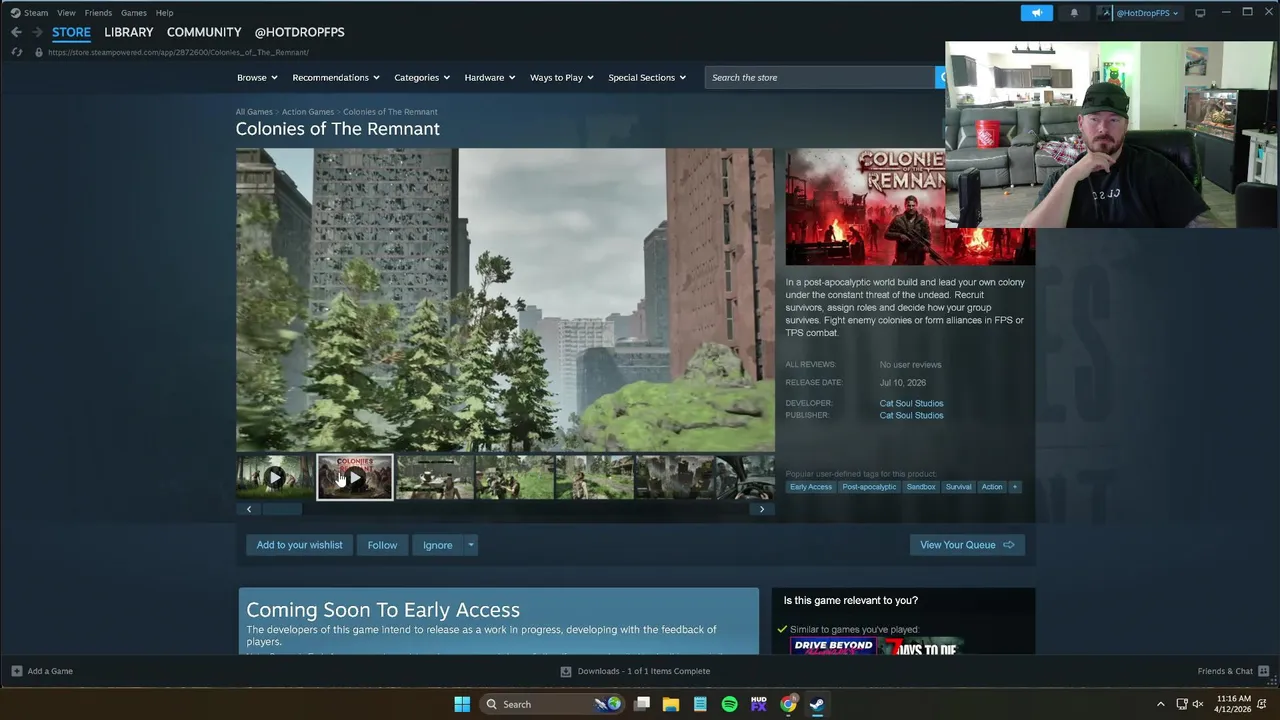Open the Cat Soul Studios publisher link
Screen dimensions: 1280x720
911,415
